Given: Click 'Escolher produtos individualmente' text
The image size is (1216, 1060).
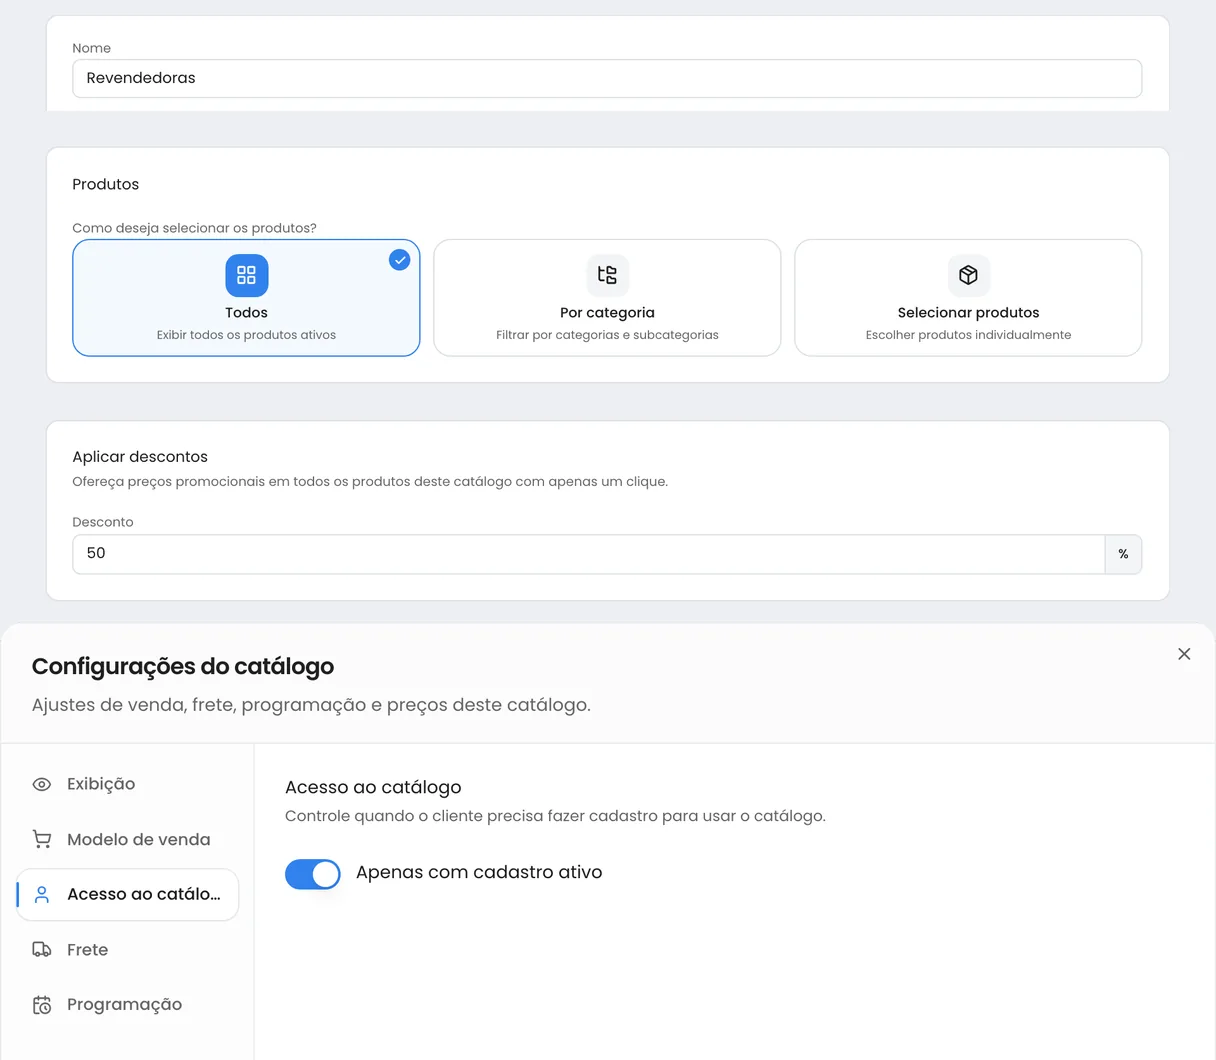Looking at the screenshot, I should click(x=968, y=335).
